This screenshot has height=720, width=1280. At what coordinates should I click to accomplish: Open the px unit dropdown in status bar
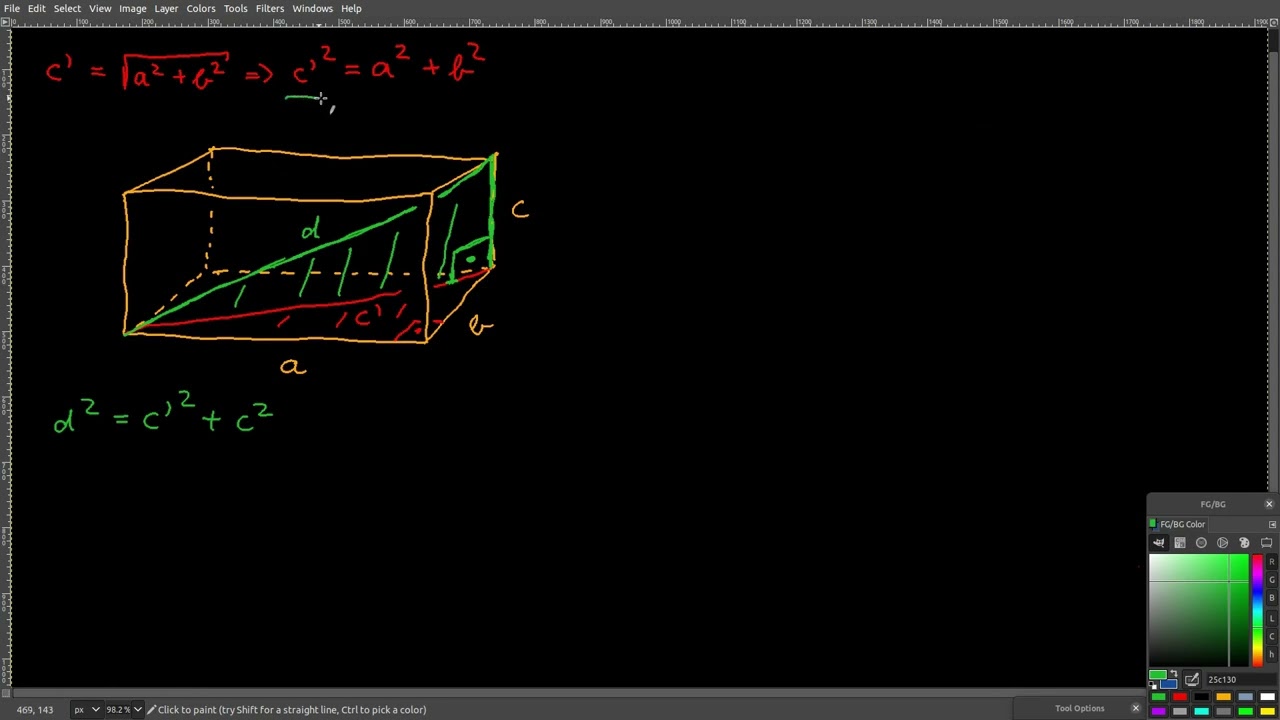(86, 710)
